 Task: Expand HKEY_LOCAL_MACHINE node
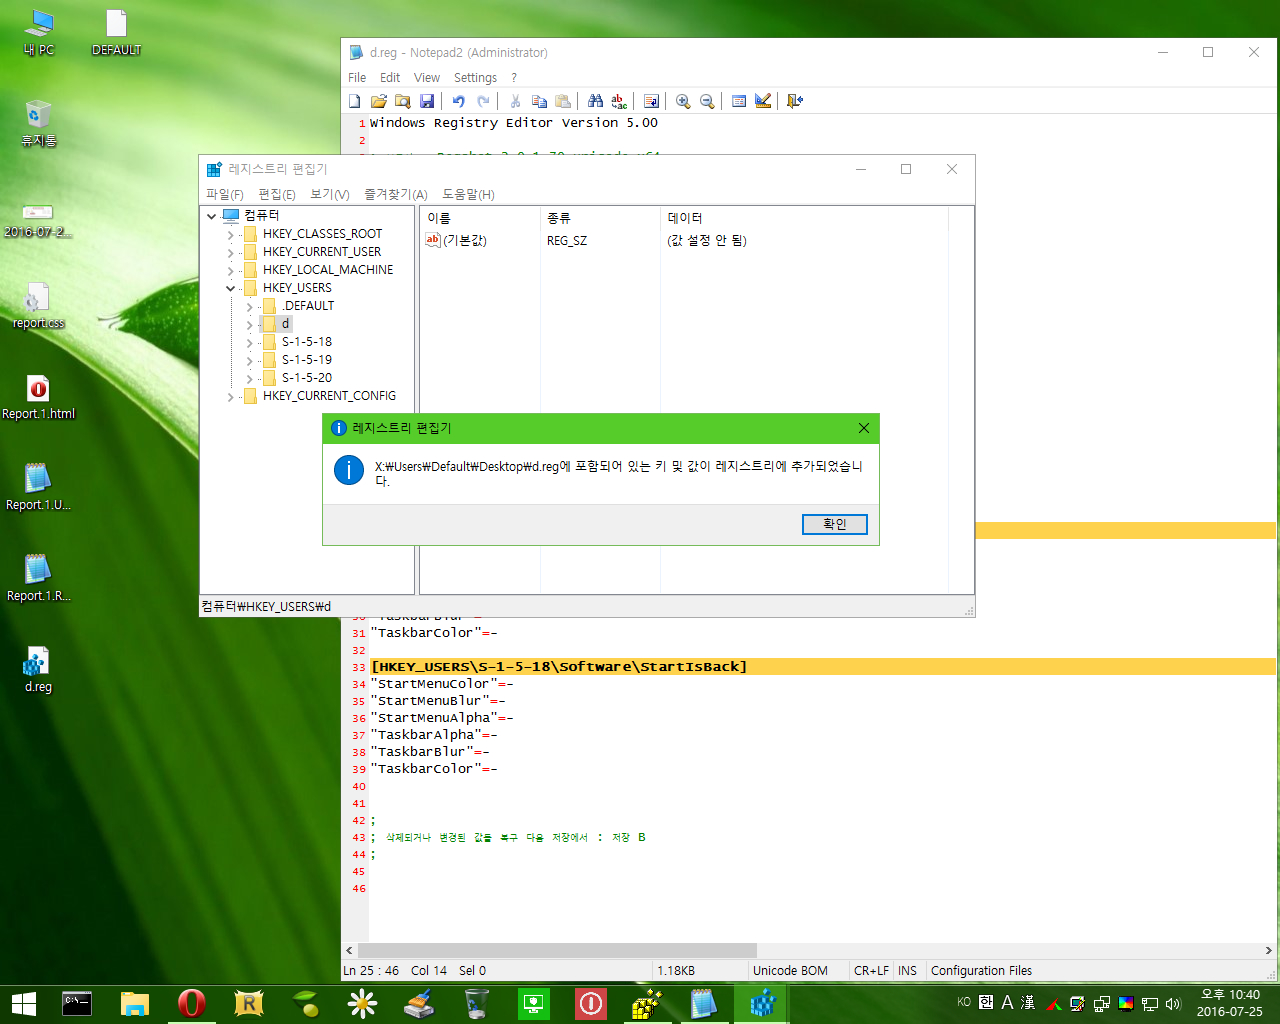coord(230,270)
